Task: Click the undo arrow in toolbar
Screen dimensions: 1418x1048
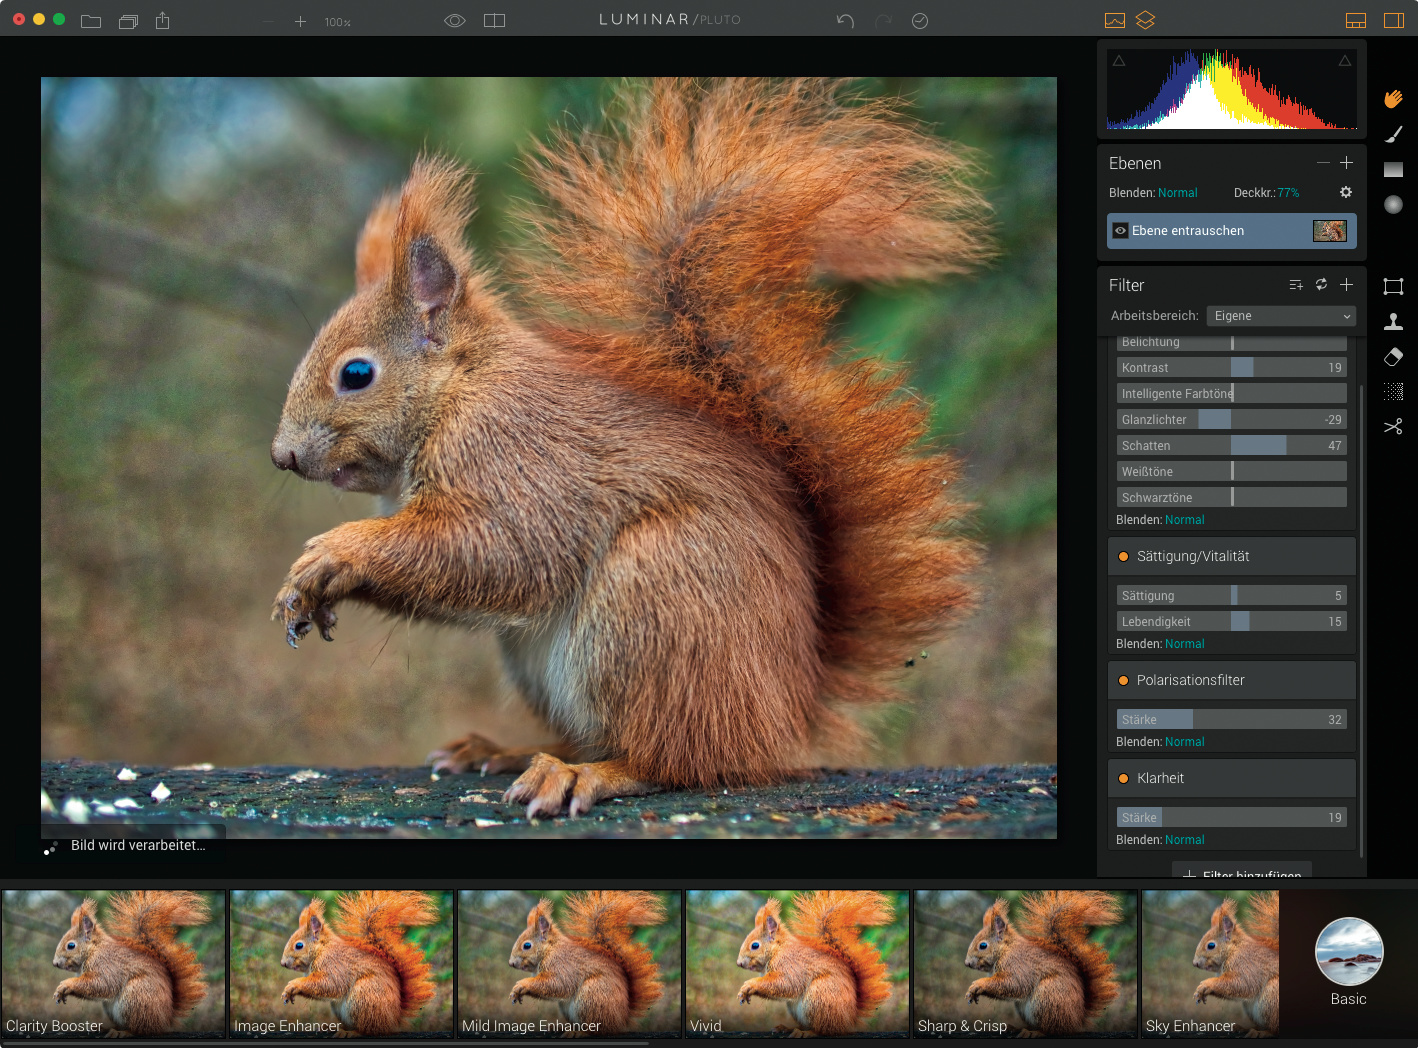Action: [x=845, y=21]
